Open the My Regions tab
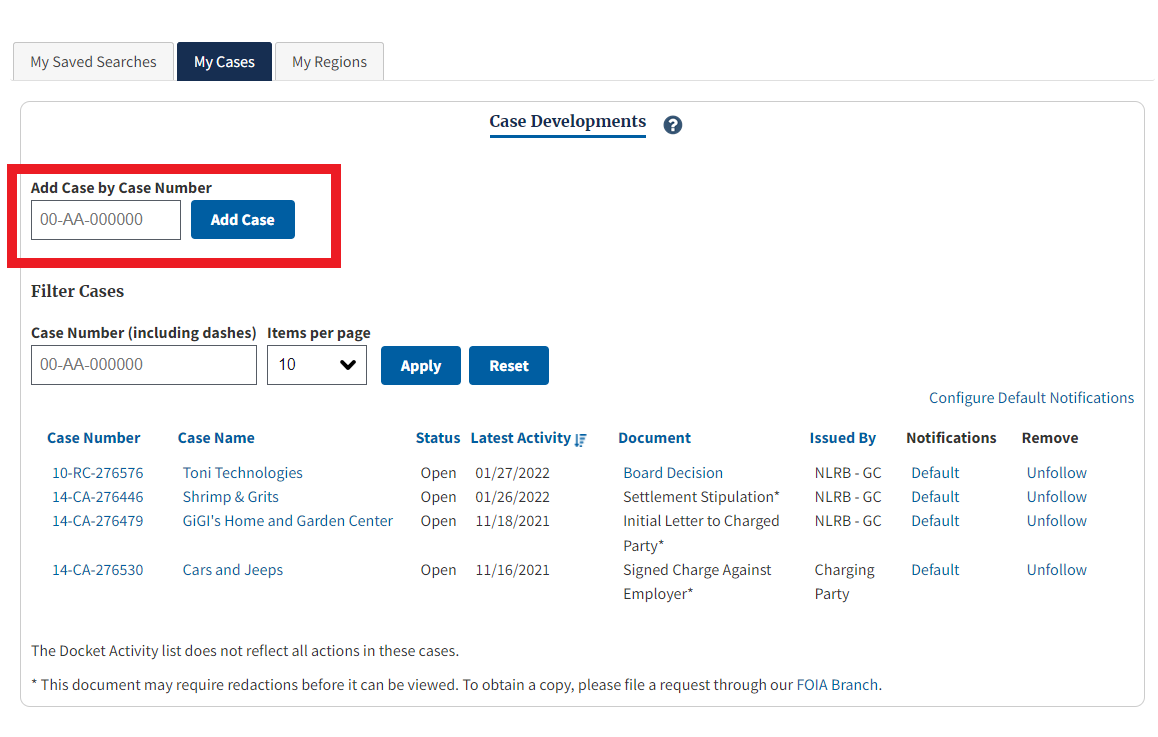This screenshot has height=737, width=1158. coord(329,62)
